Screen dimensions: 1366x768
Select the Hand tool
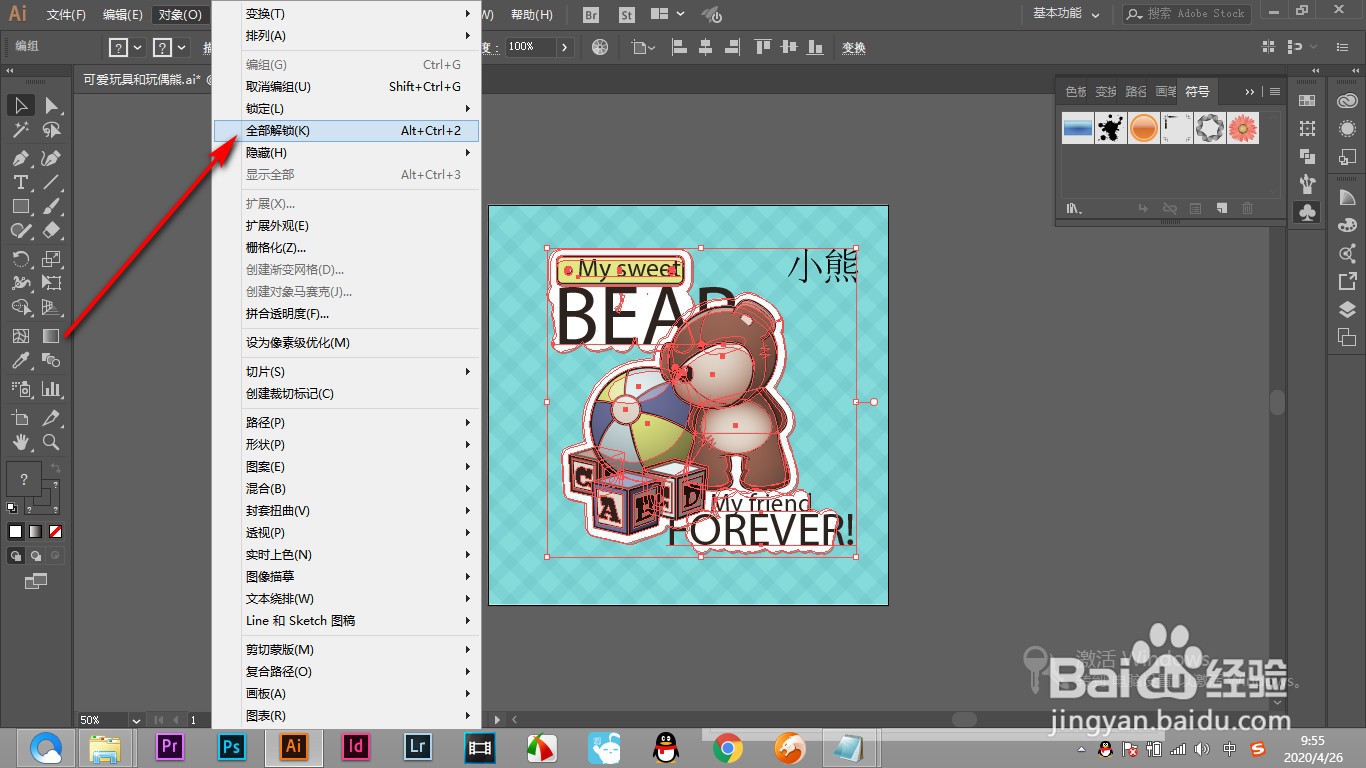21,442
